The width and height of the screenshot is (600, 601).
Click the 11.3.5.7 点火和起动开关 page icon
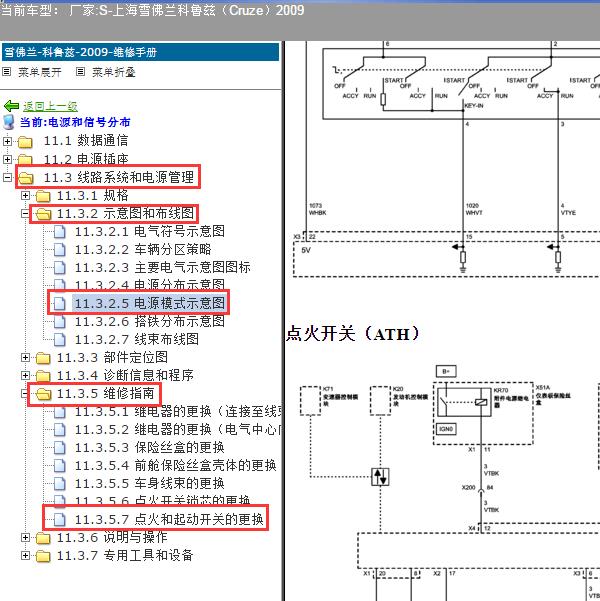pos(59,519)
